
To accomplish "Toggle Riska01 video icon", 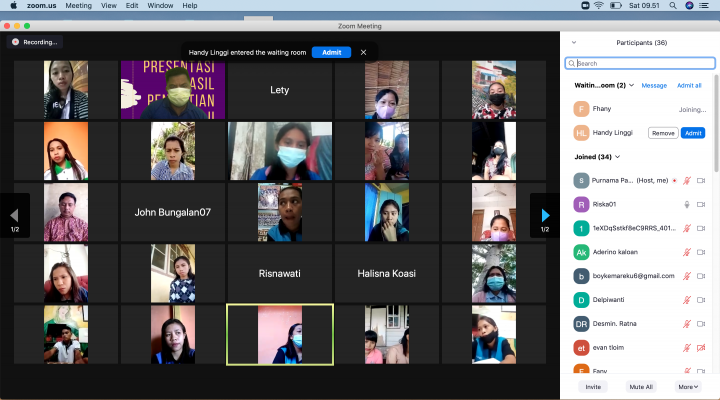I will tap(701, 204).
